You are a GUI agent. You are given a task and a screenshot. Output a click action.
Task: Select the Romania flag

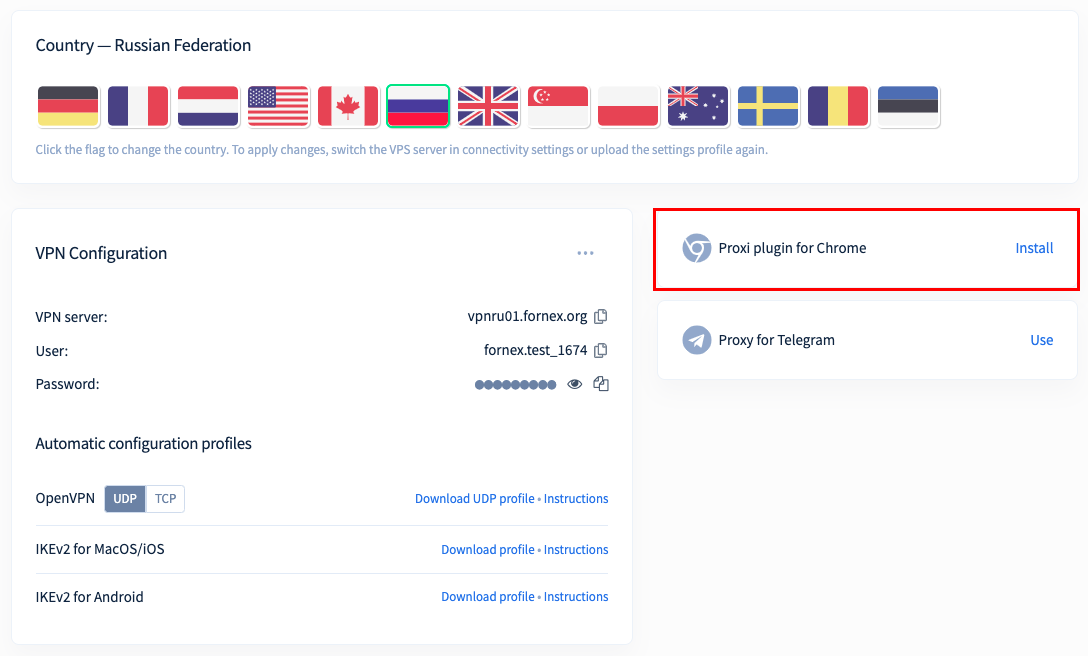(838, 106)
